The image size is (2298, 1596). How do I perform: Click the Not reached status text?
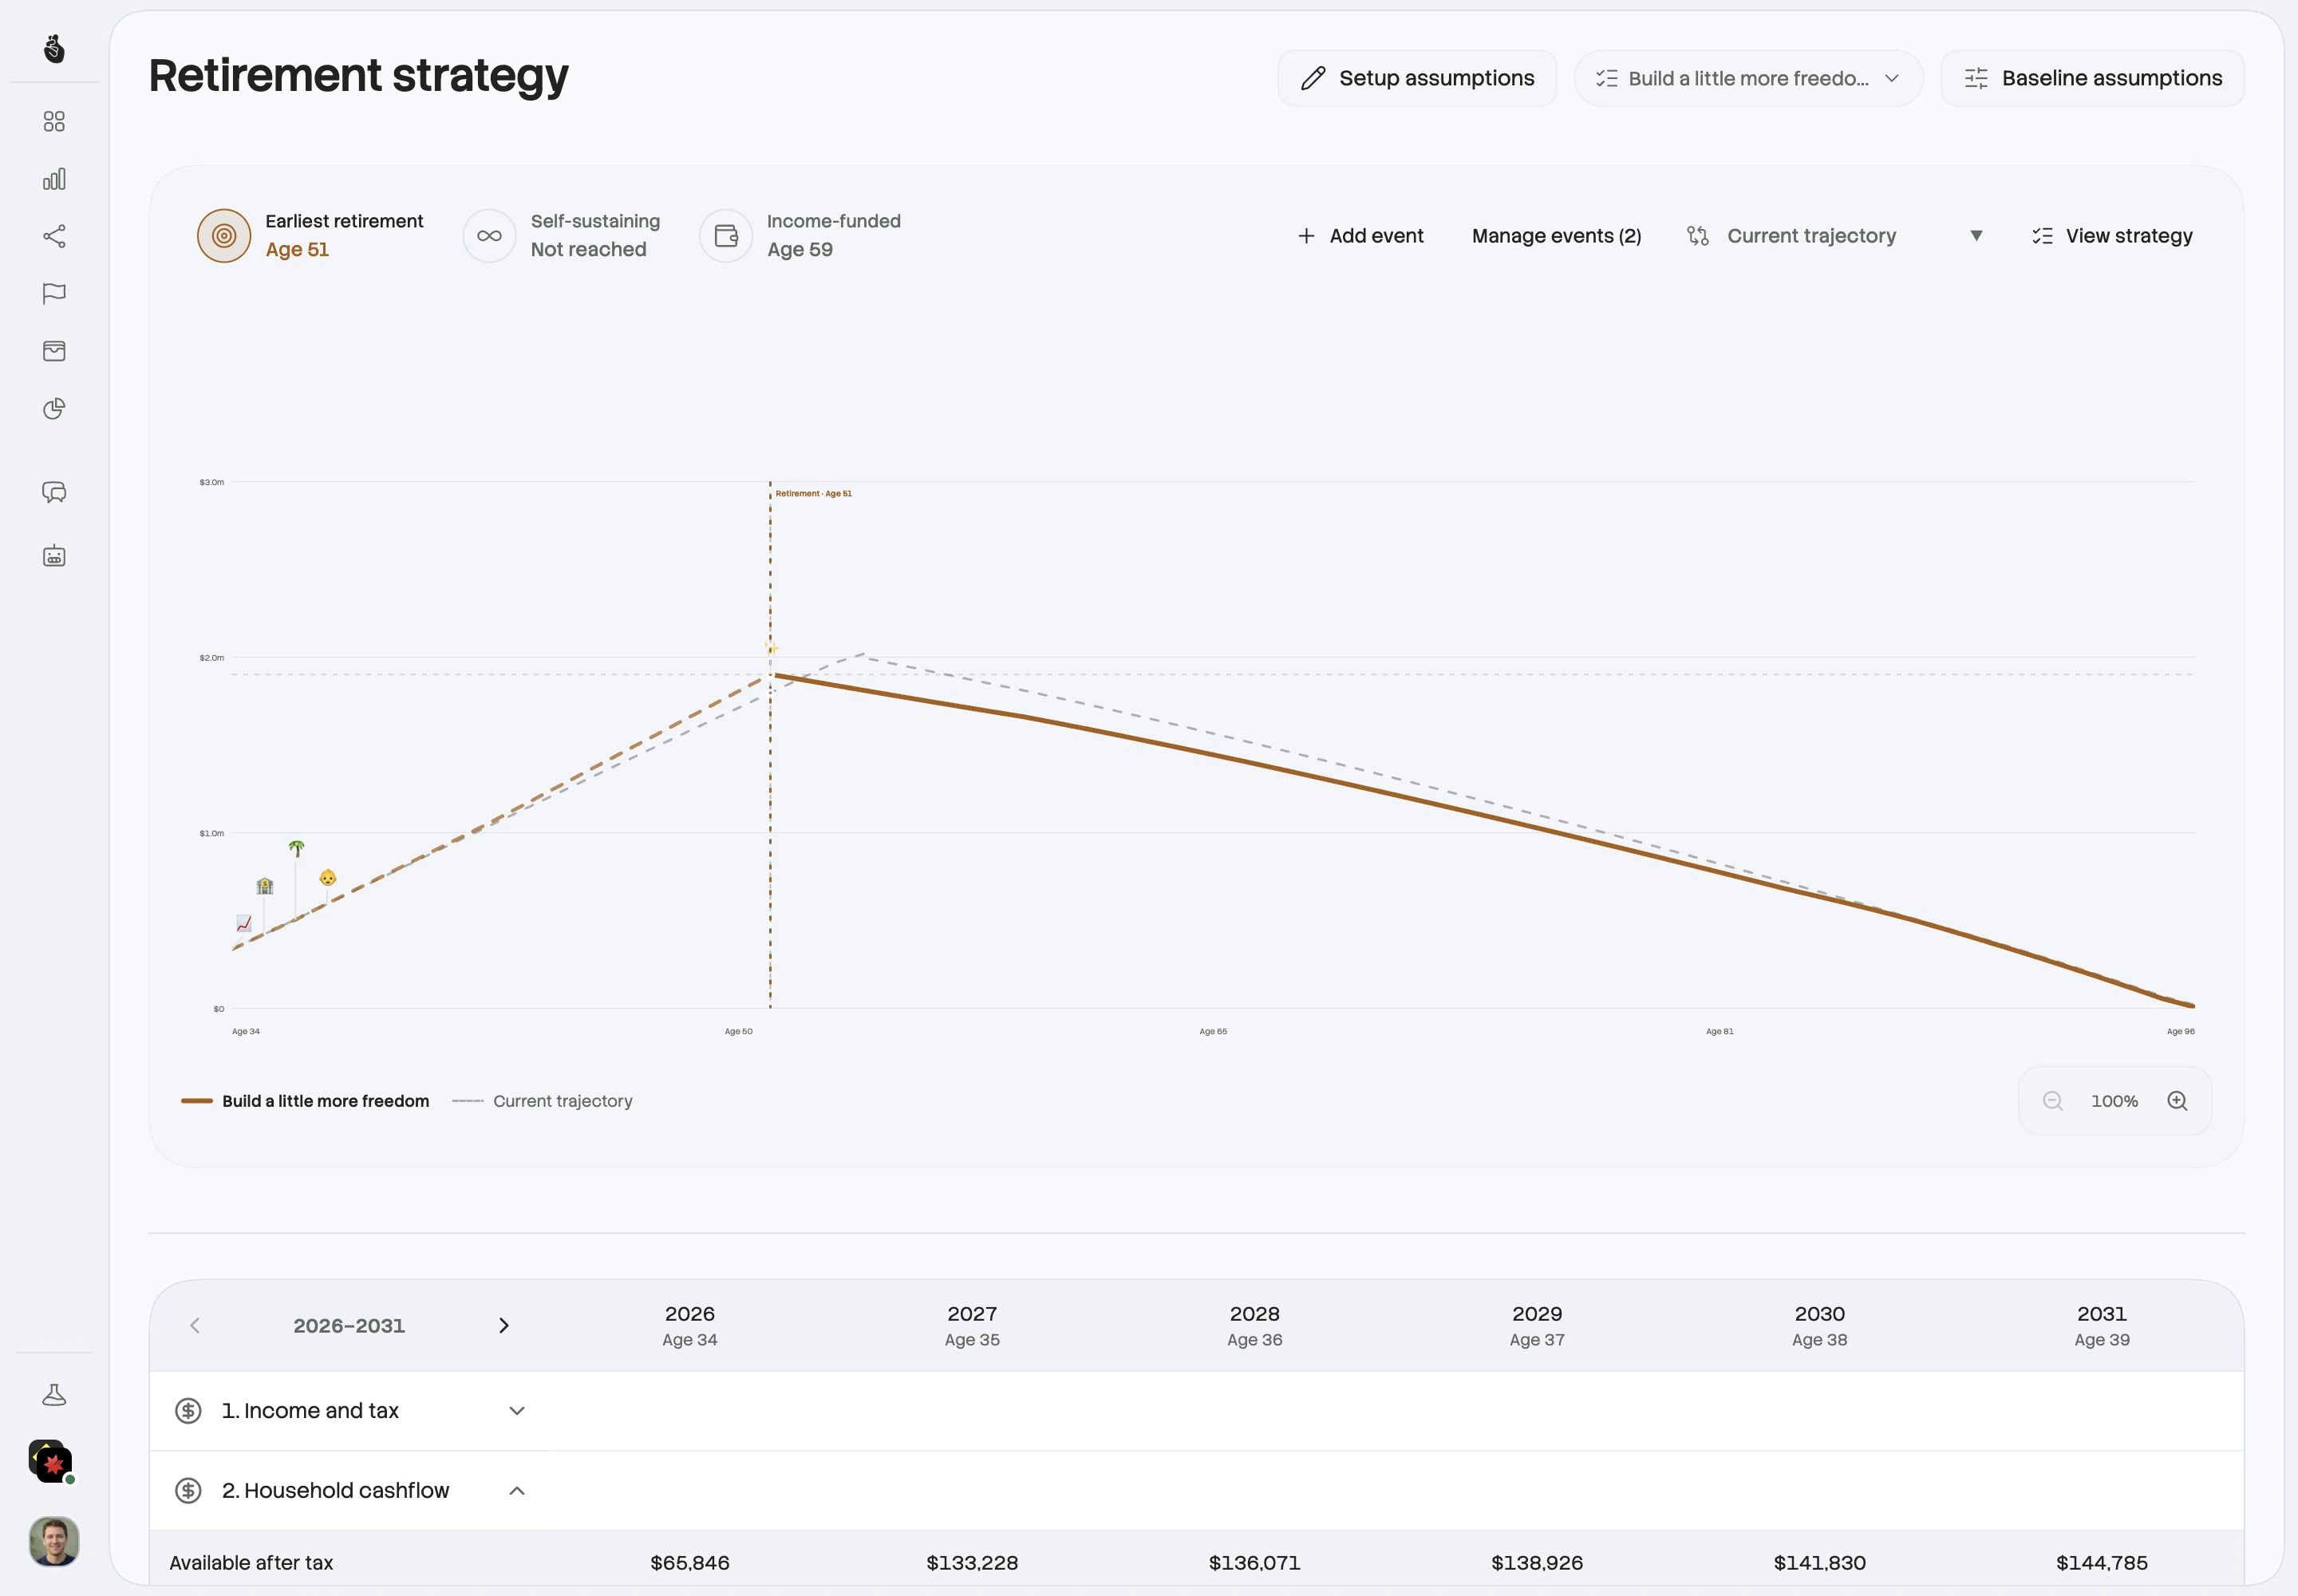pyautogui.click(x=588, y=250)
